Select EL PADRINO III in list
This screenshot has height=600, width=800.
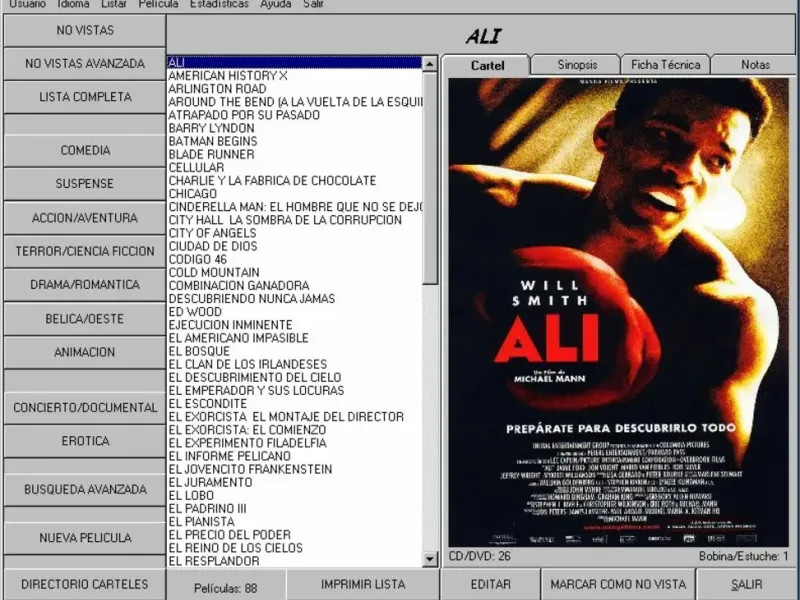coord(294,509)
